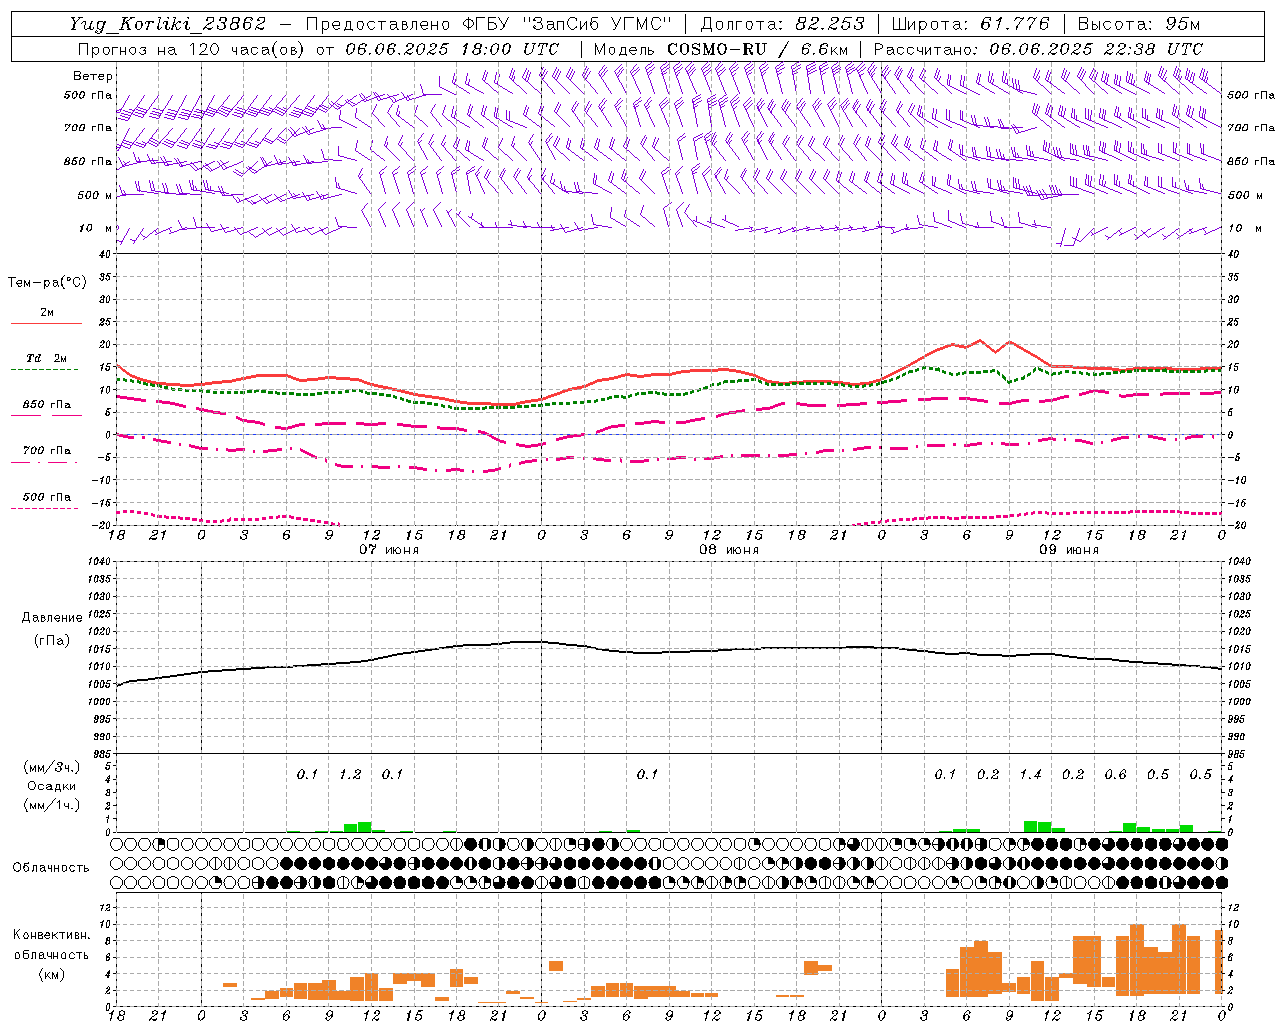The image size is (1280, 1024).
Task: Click the elevation label 'Высота: 95м'
Action: coord(1139,24)
